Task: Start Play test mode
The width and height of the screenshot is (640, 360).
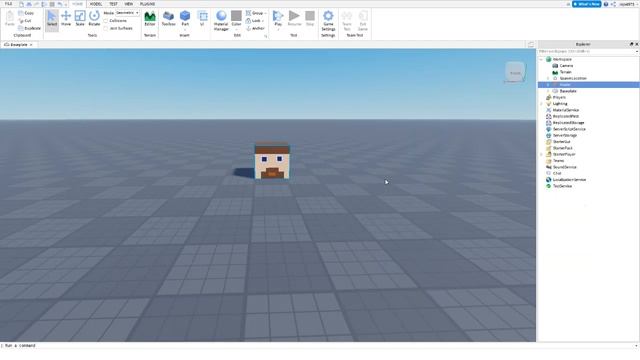Action: pos(278,17)
